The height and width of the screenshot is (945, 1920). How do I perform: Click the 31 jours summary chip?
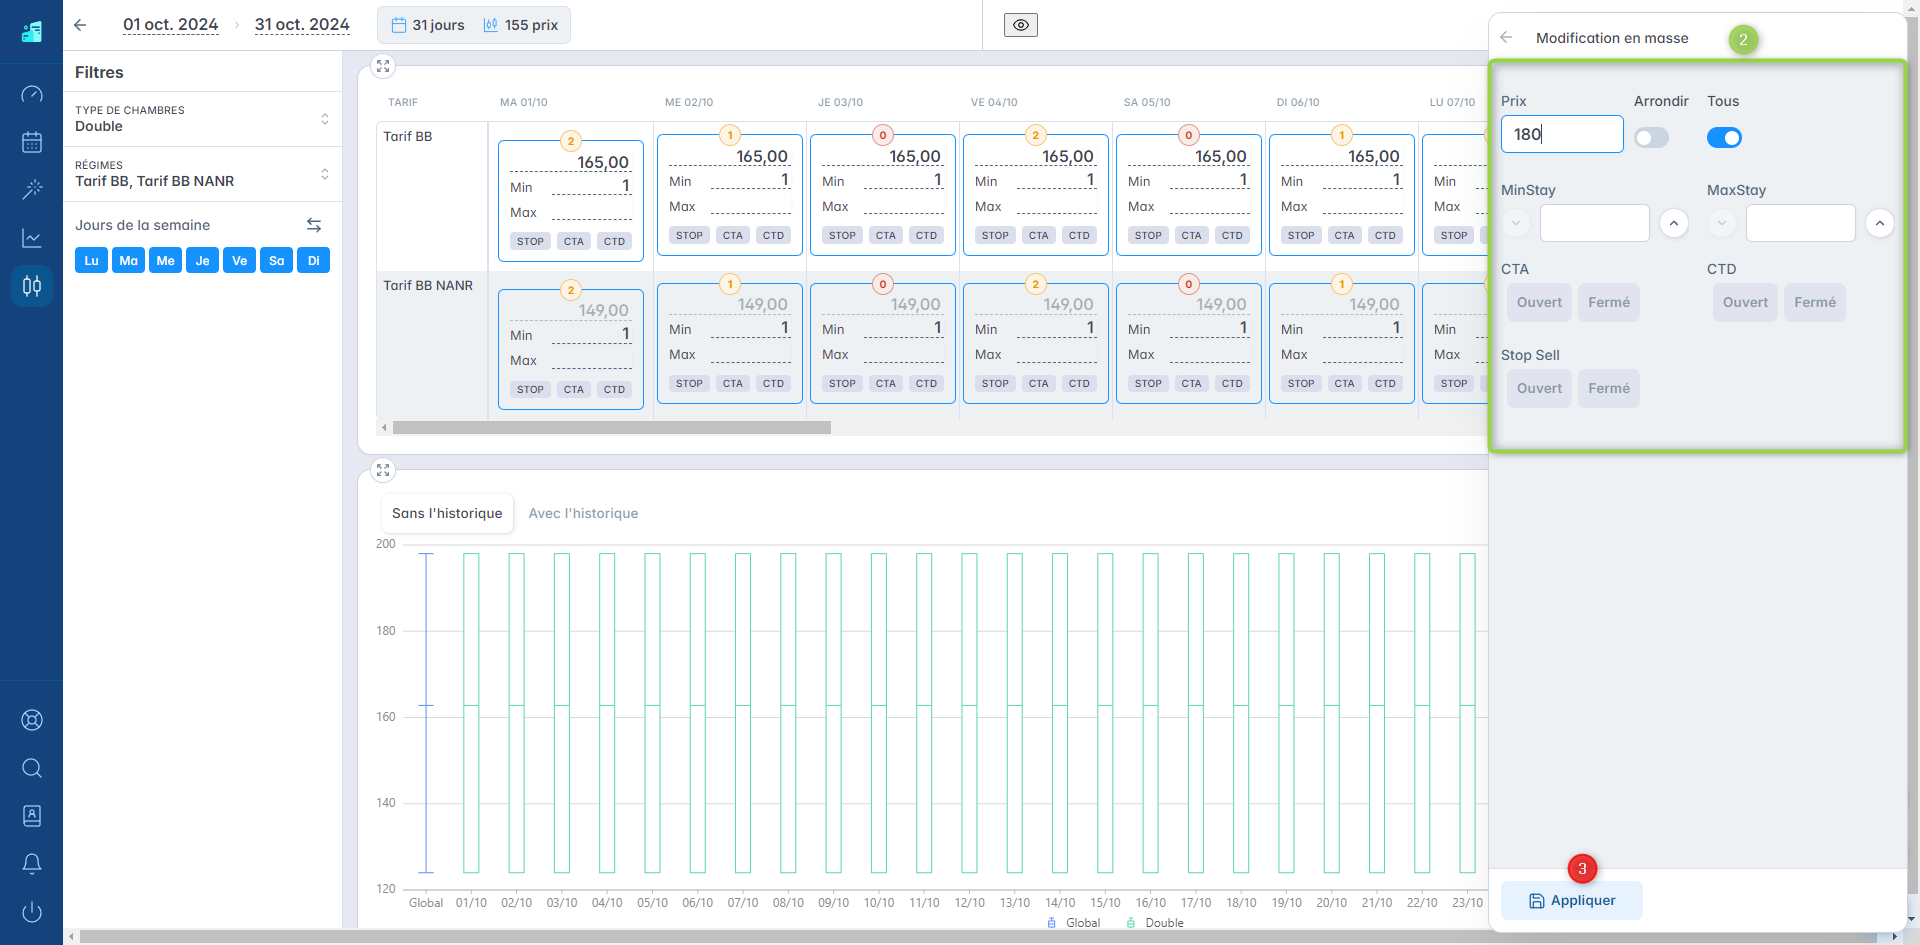428,25
